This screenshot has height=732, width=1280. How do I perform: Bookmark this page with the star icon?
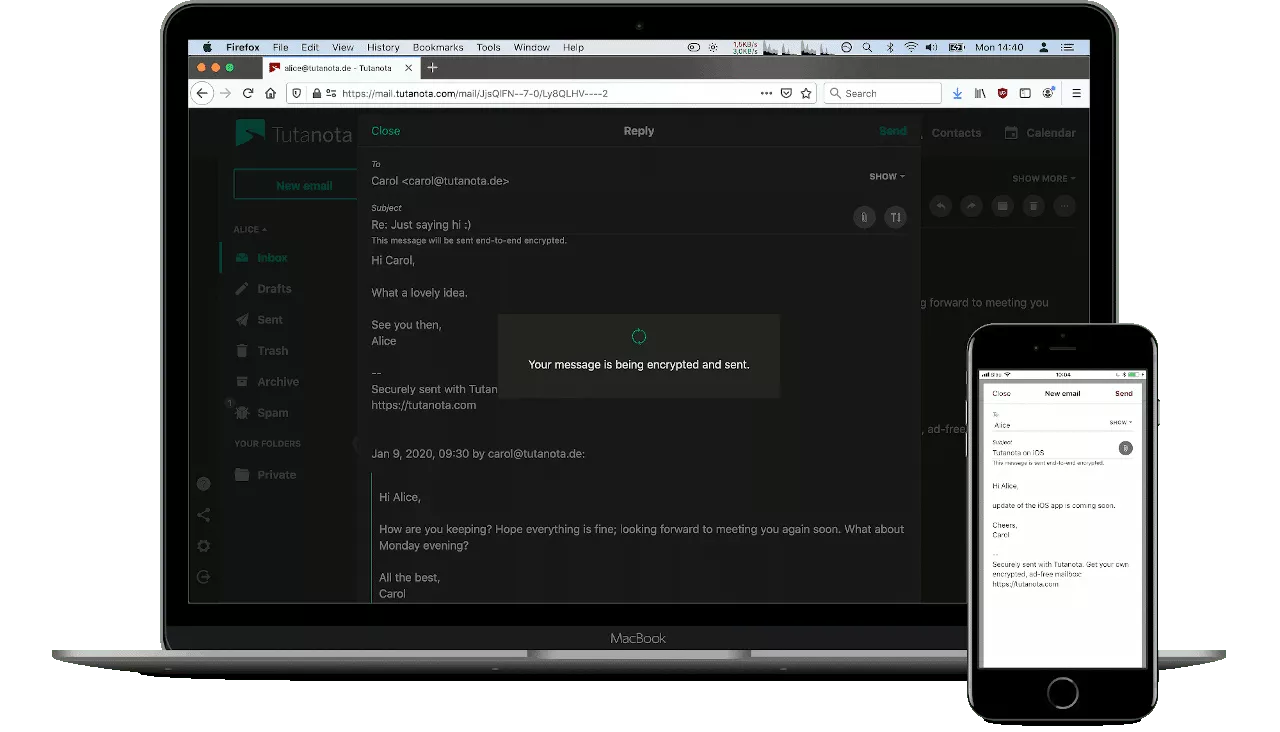[x=806, y=93]
